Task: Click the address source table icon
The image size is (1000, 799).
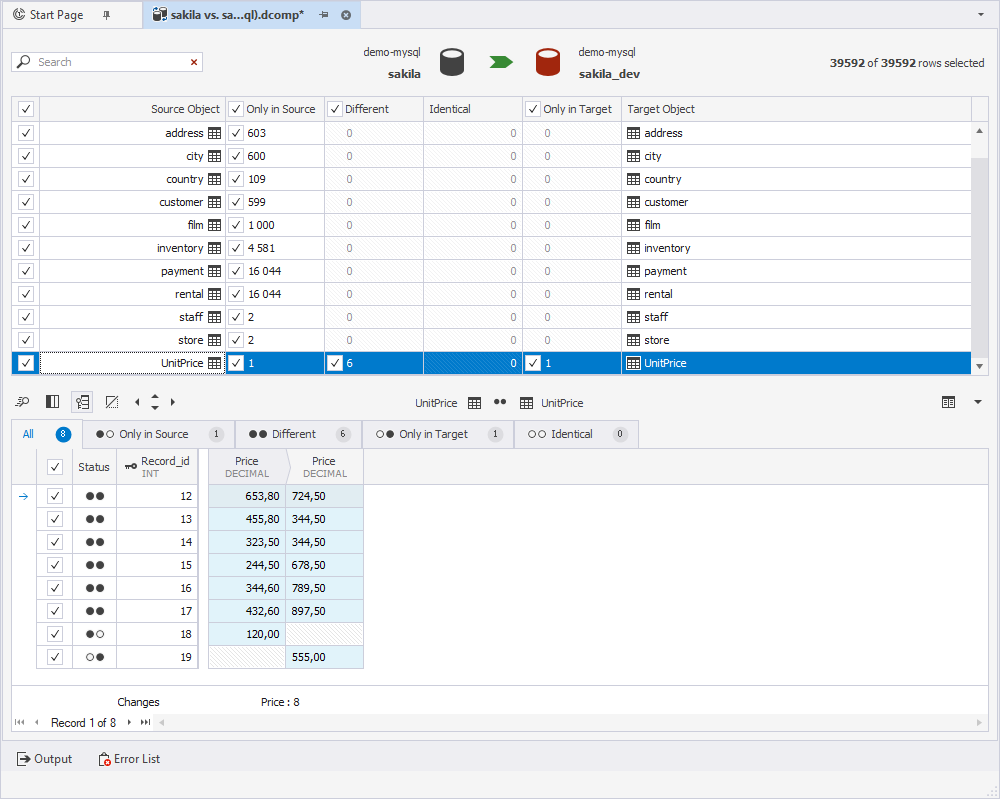Action: pyautogui.click(x=214, y=133)
